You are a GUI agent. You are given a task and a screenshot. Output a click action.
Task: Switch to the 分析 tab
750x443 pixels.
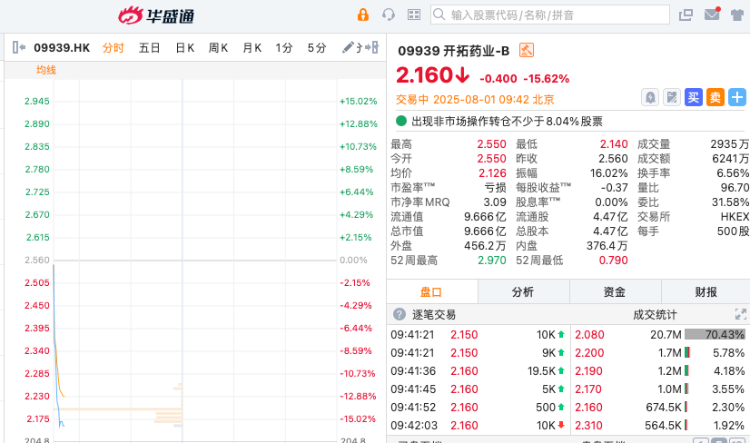click(x=522, y=292)
